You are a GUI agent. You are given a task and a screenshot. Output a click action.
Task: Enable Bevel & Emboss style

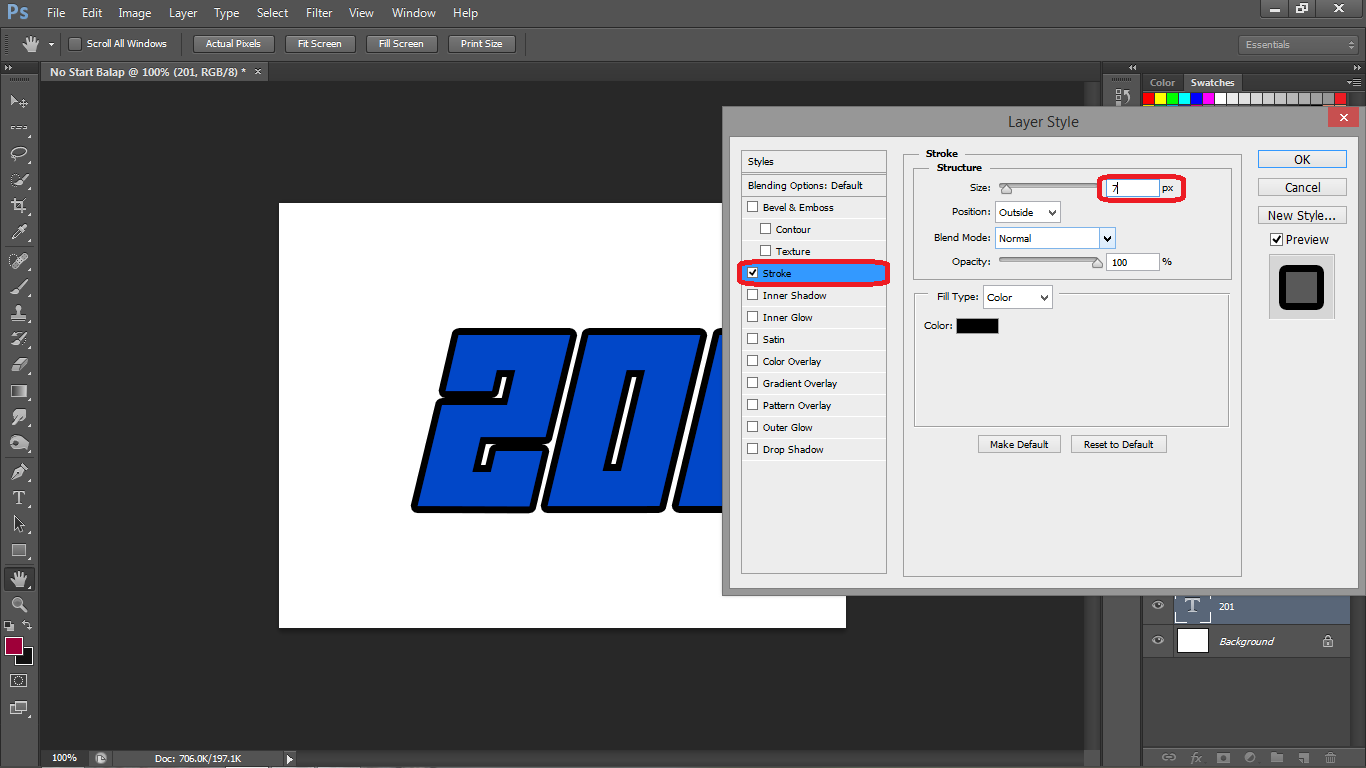[x=753, y=207]
